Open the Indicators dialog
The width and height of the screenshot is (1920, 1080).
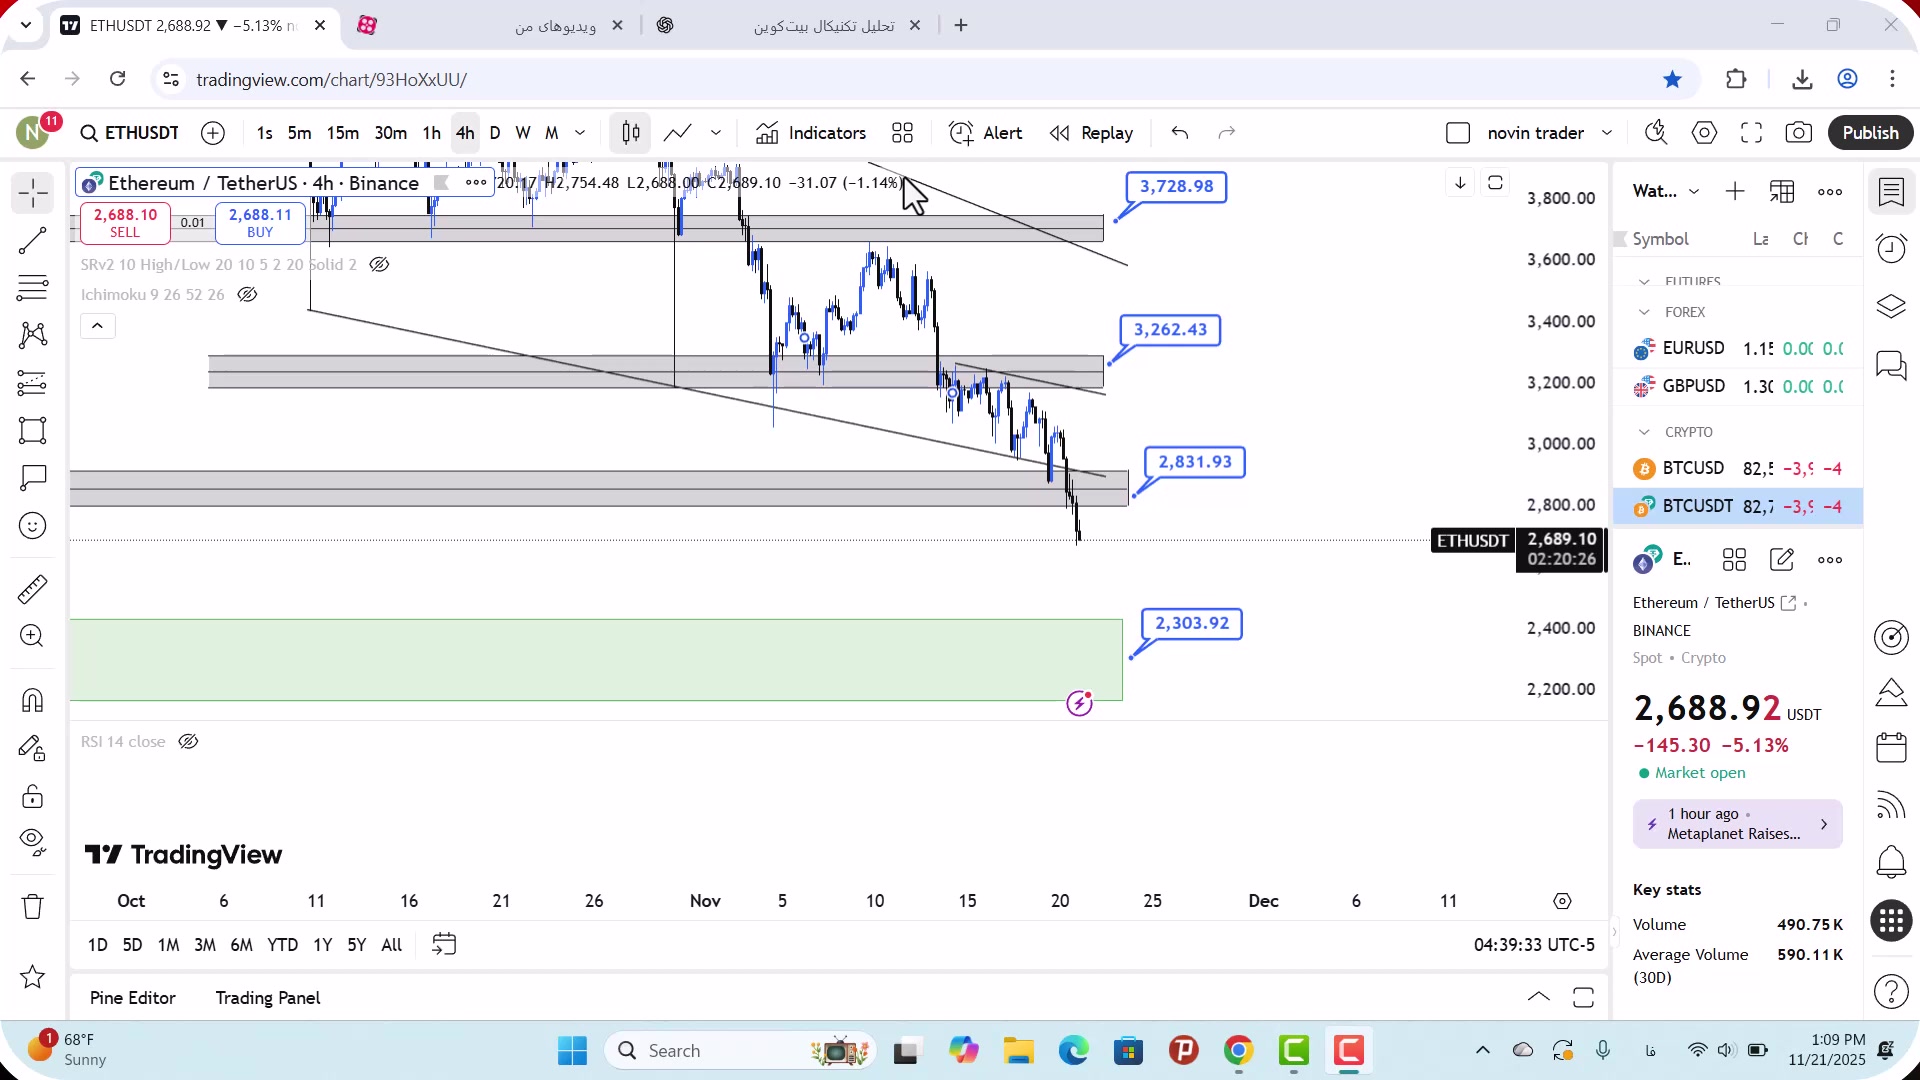811,133
